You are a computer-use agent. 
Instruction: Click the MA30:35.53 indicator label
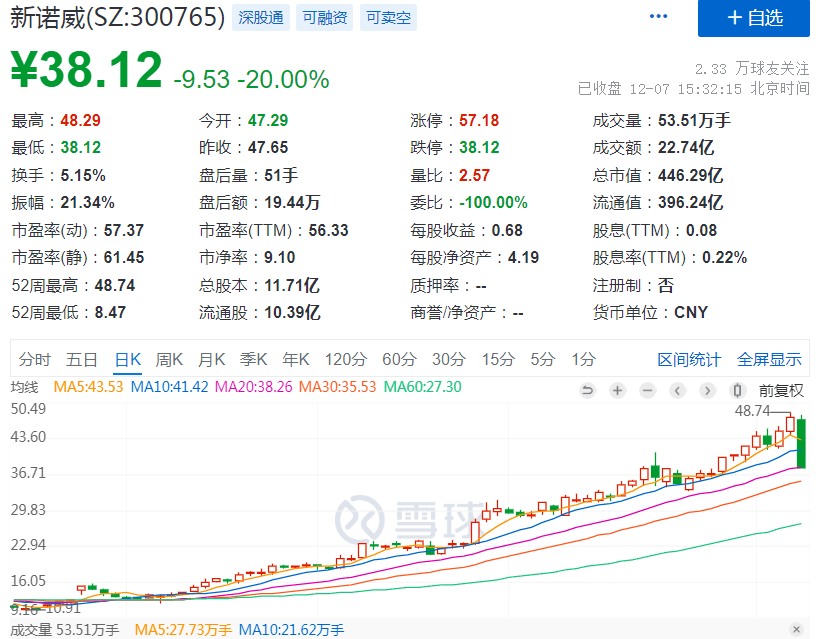pos(338,387)
